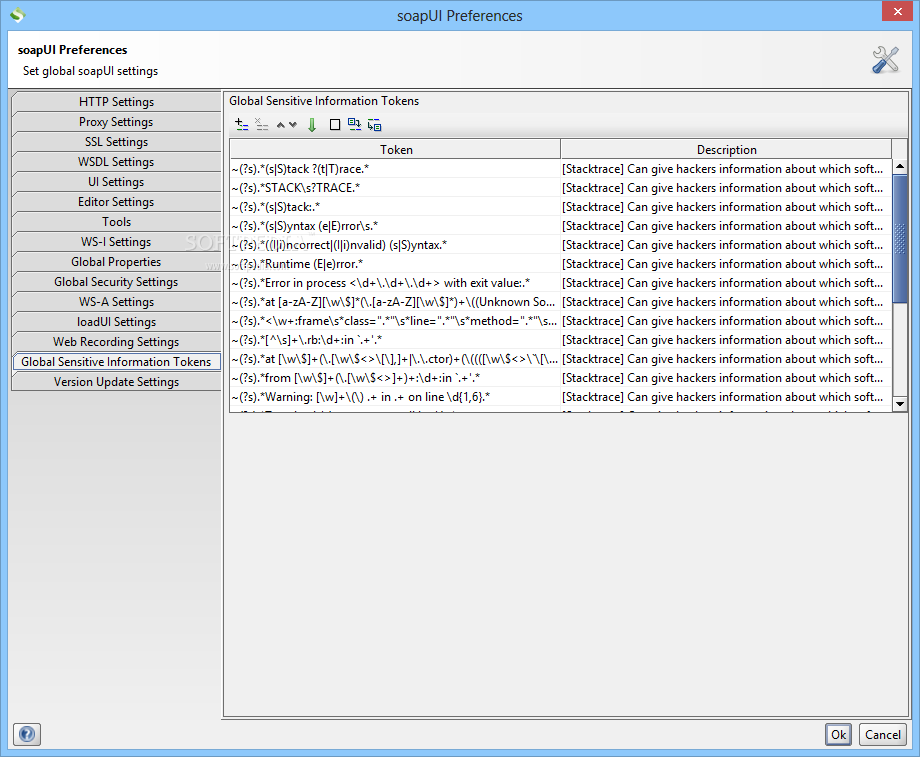The height and width of the screenshot is (757, 920).
Task: Confirm preferences with the Ok button
Action: [x=838, y=734]
